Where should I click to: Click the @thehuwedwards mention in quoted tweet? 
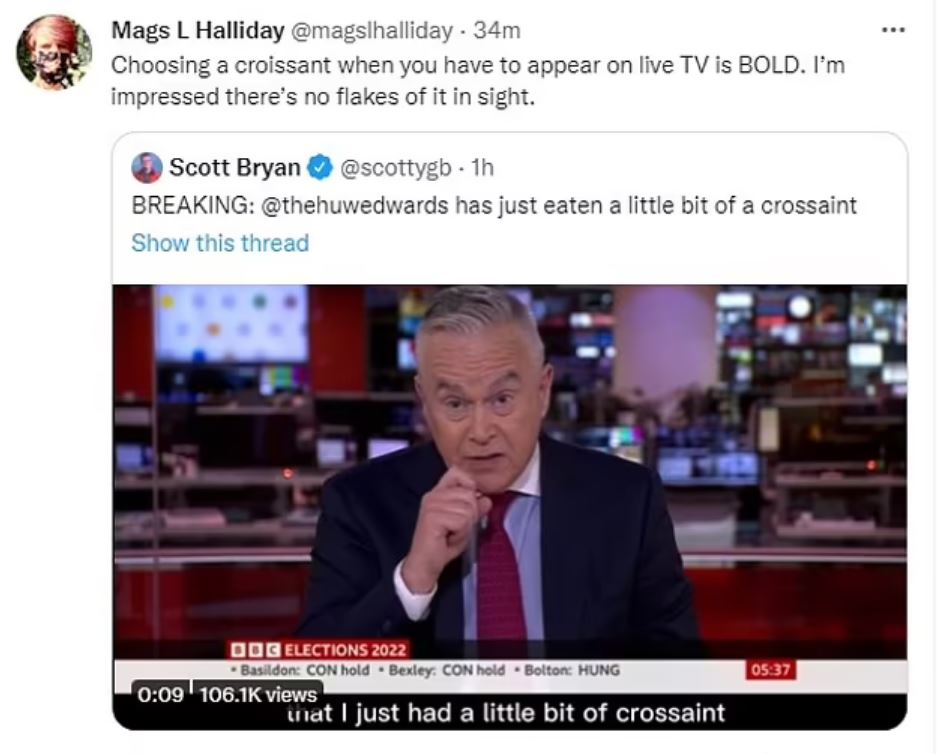pos(355,206)
